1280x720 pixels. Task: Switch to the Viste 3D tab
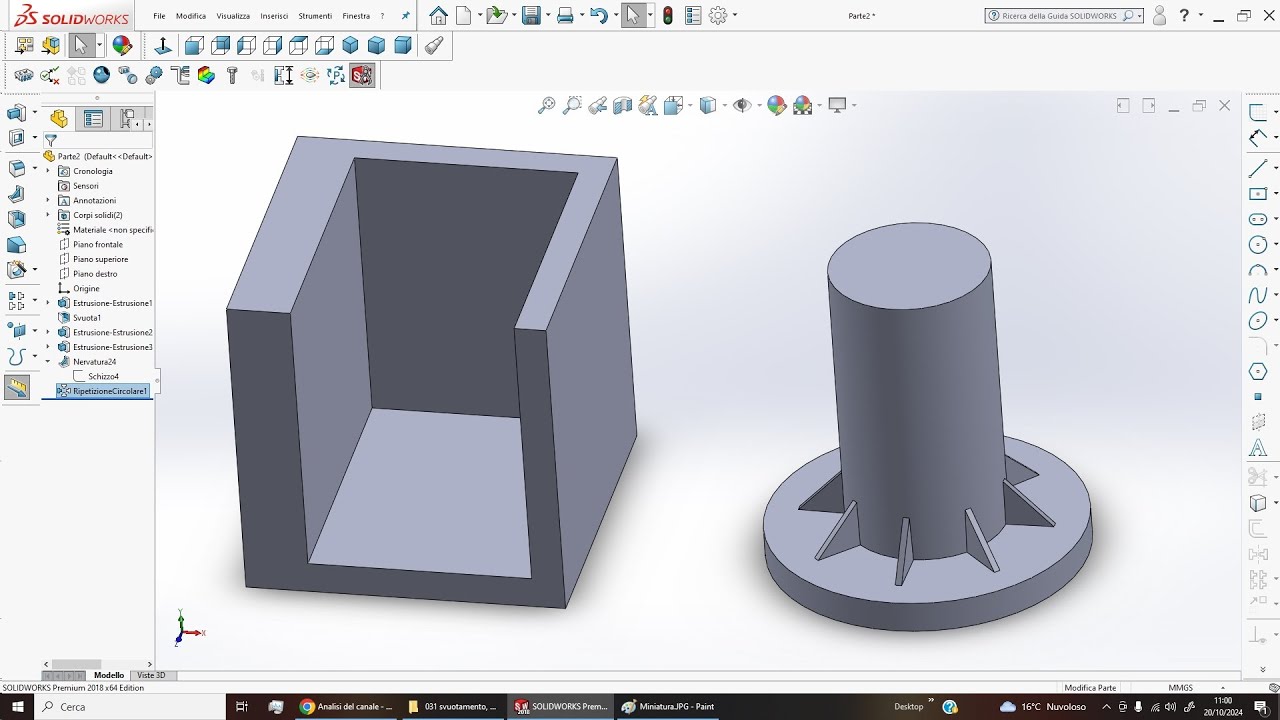click(x=151, y=675)
